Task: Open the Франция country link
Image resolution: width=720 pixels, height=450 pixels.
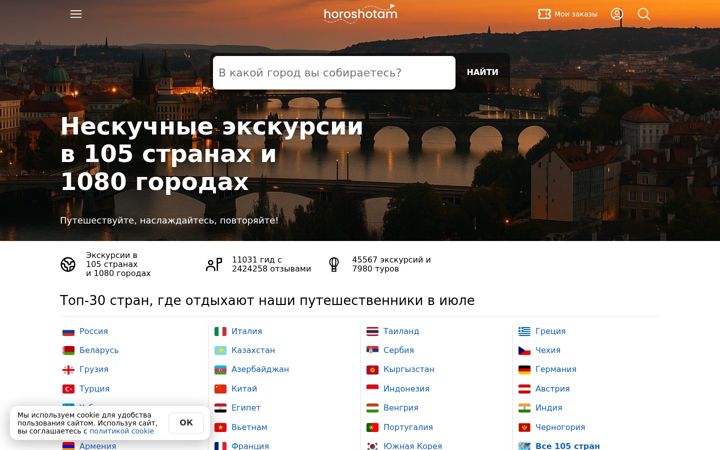Action: [250, 446]
